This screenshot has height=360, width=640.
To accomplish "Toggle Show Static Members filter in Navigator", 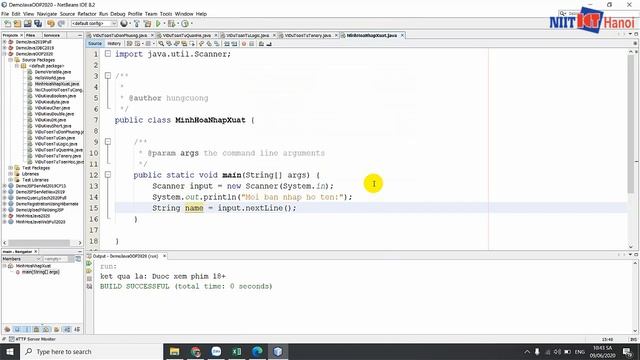I will click(27, 329).
